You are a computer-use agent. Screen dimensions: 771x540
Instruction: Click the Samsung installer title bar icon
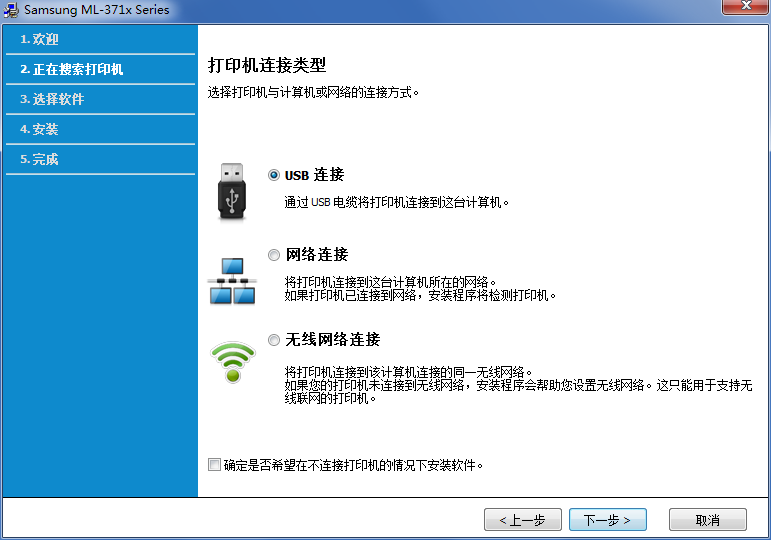click(11, 10)
